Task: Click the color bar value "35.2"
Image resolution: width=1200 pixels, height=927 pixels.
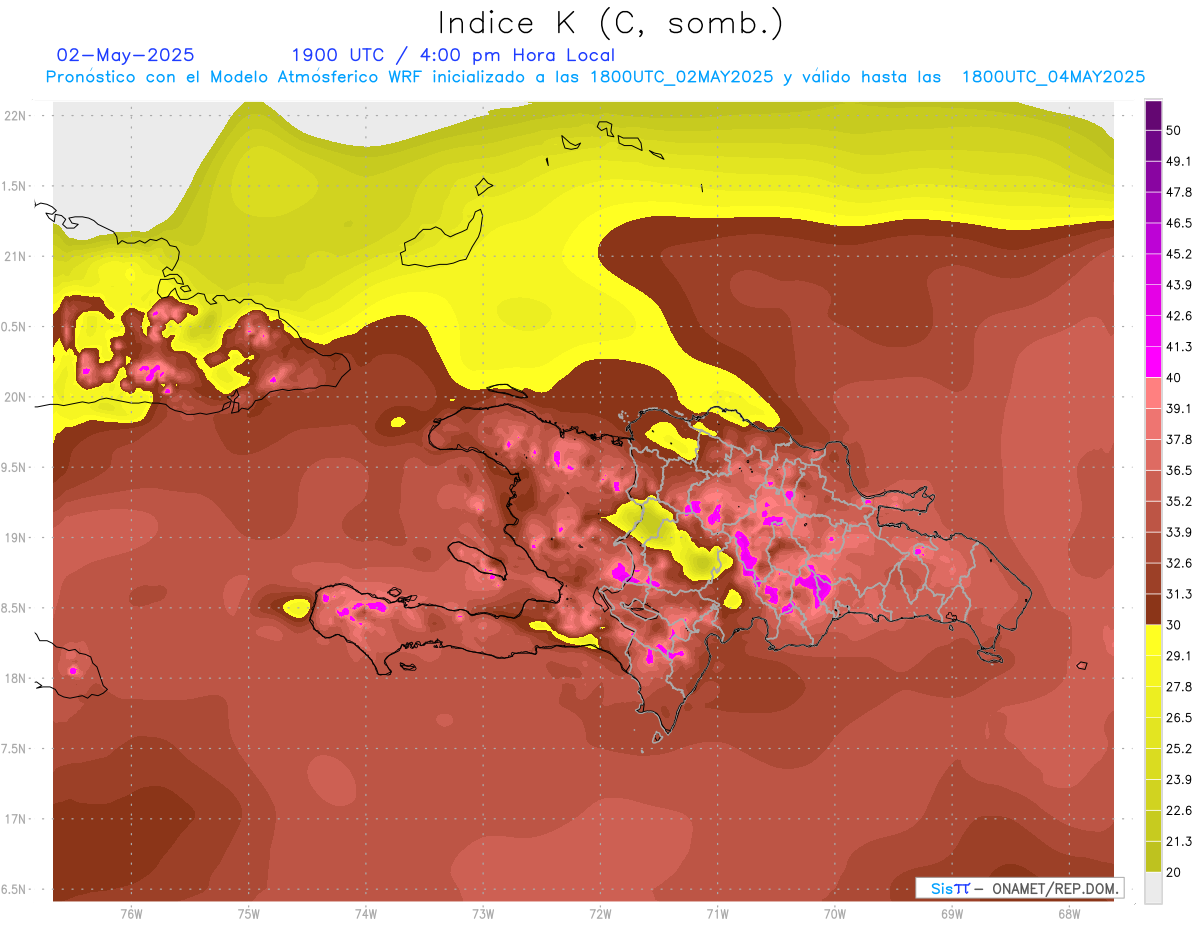Action: [1179, 501]
